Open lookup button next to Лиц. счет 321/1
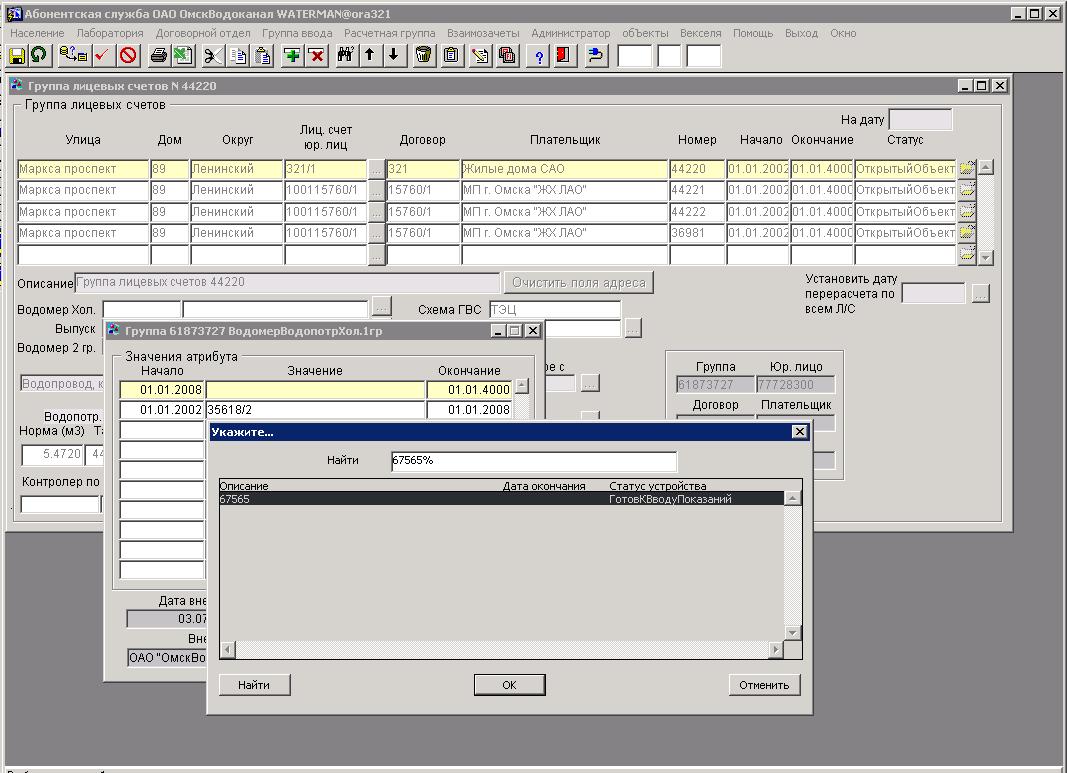Image resolution: width=1067 pixels, height=773 pixels. pos(376,170)
